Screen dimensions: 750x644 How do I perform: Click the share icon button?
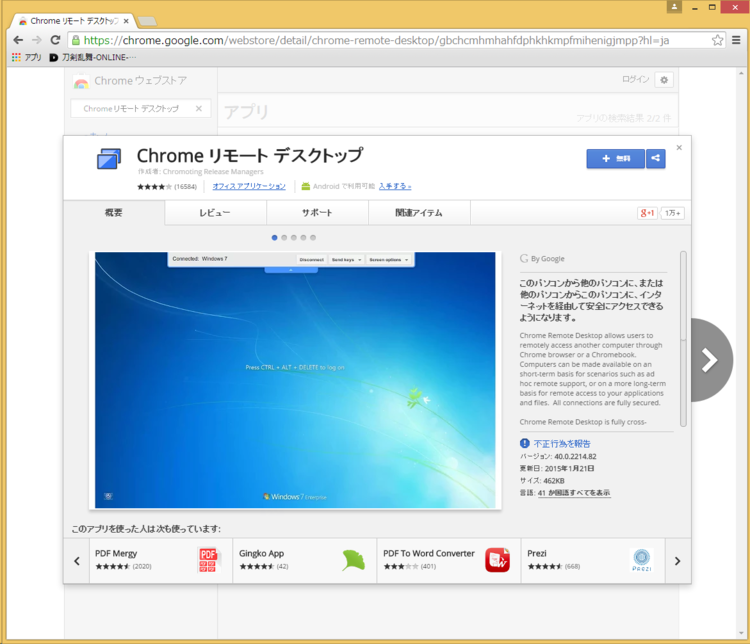click(x=655, y=158)
